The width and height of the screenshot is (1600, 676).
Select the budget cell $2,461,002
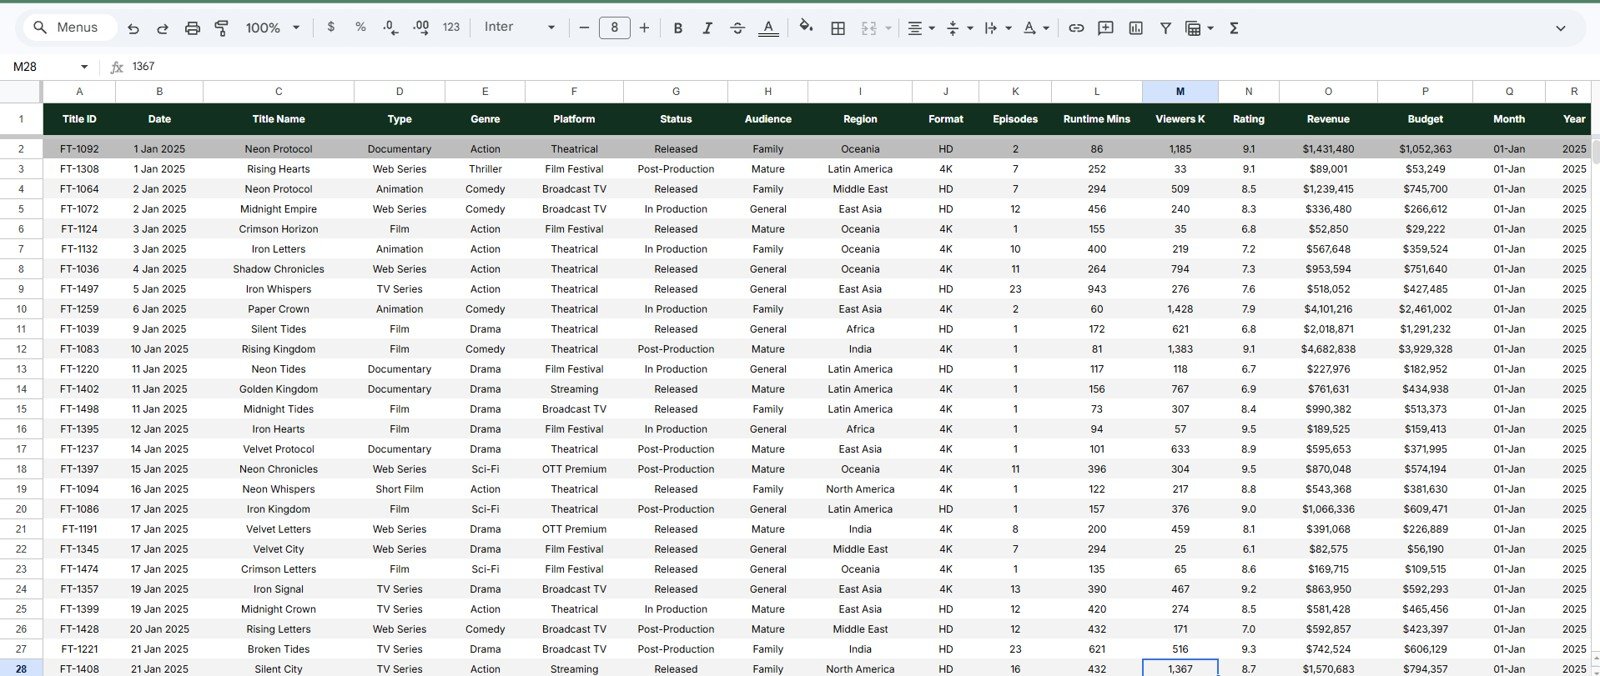[x=1425, y=309]
